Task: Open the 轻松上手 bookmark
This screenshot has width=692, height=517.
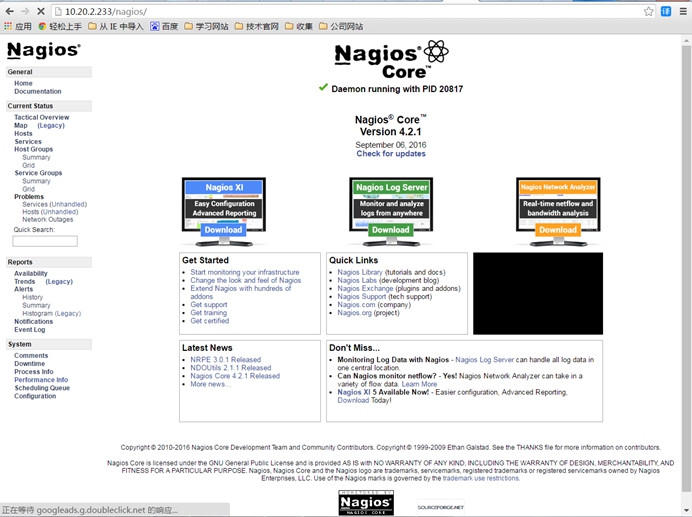Action: coord(60,26)
